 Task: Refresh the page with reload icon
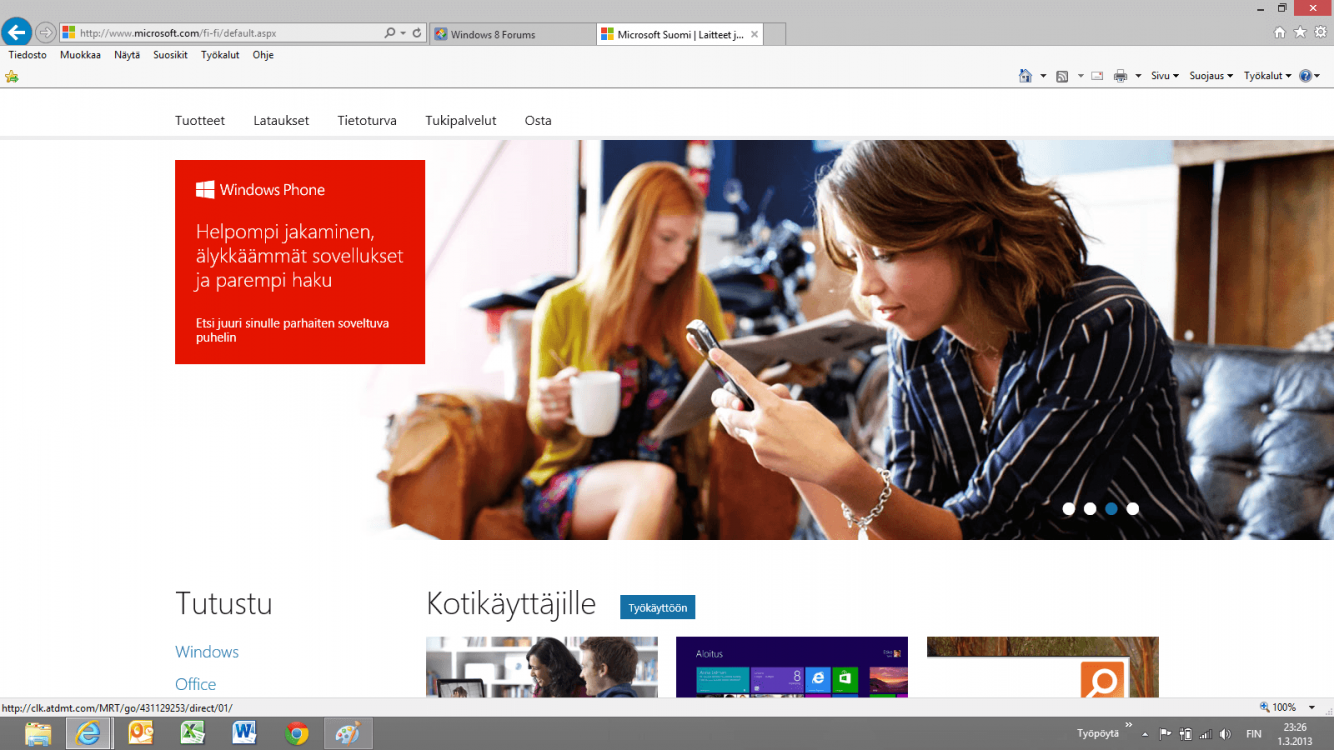coord(417,33)
